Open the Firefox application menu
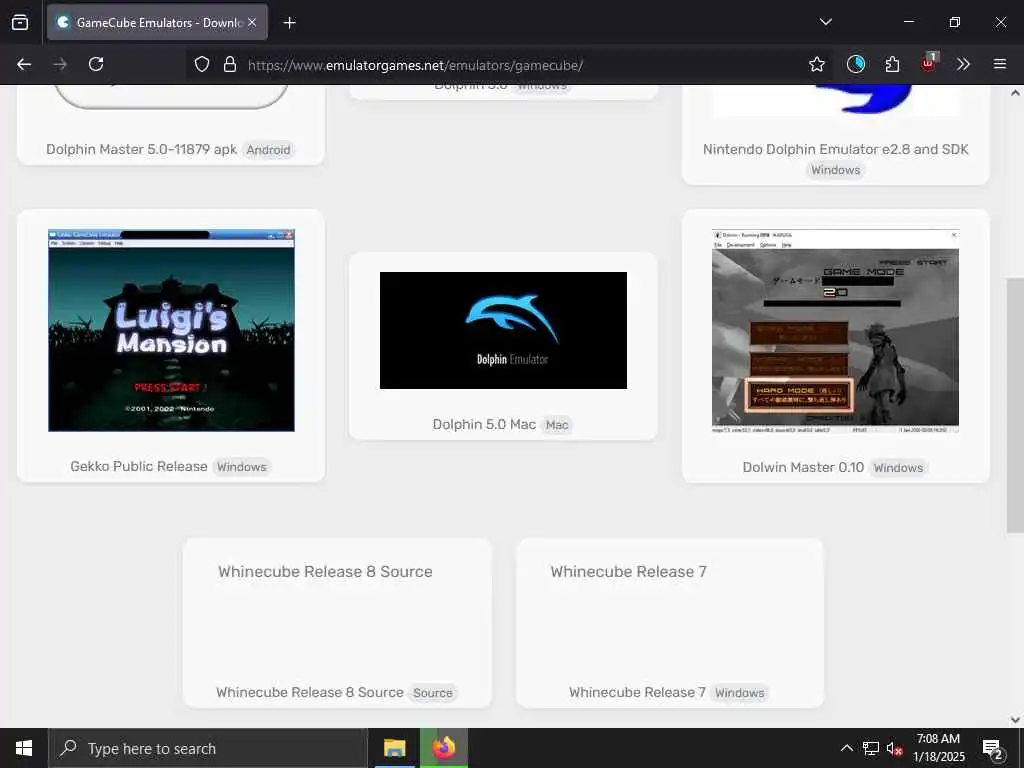Image resolution: width=1024 pixels, height=768 pixels. [x=999, y=64]
